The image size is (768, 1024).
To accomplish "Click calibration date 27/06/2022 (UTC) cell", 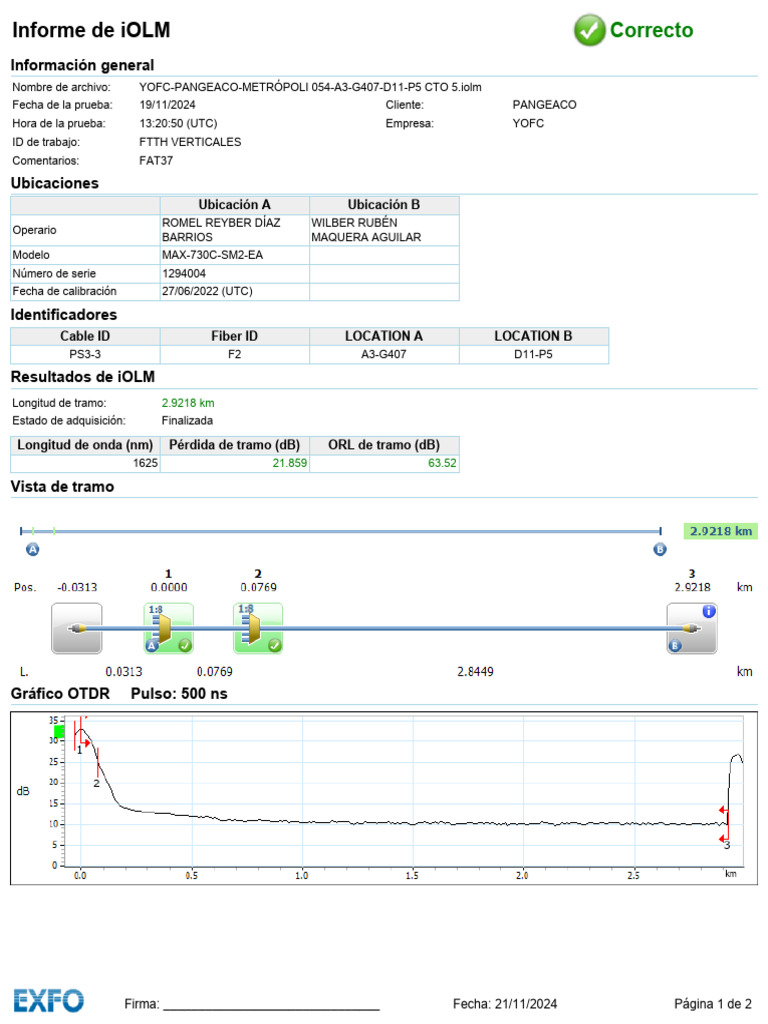I will pyautogui.click(x=234, y=291).
